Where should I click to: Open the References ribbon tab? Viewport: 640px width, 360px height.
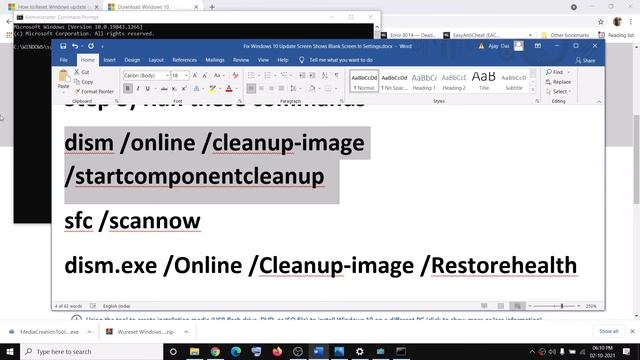184,60
